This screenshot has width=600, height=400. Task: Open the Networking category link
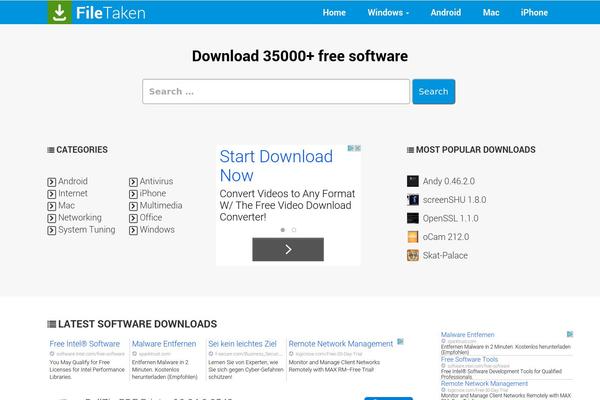[x=80, y=218]
